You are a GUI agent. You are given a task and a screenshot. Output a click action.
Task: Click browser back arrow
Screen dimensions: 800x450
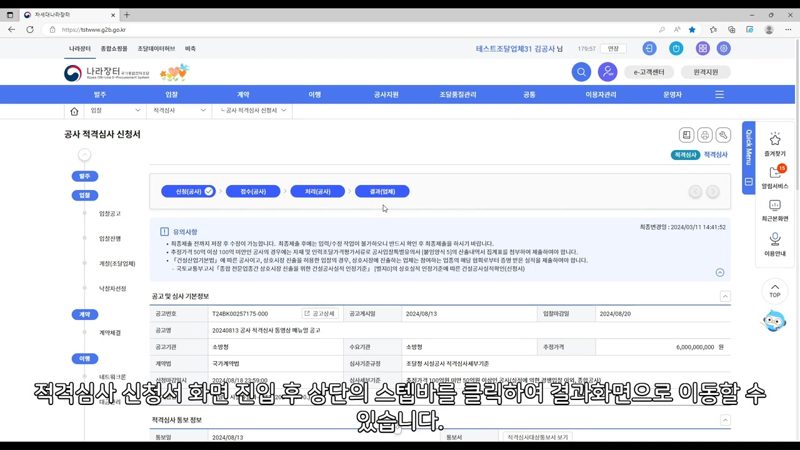coord(11,30)
